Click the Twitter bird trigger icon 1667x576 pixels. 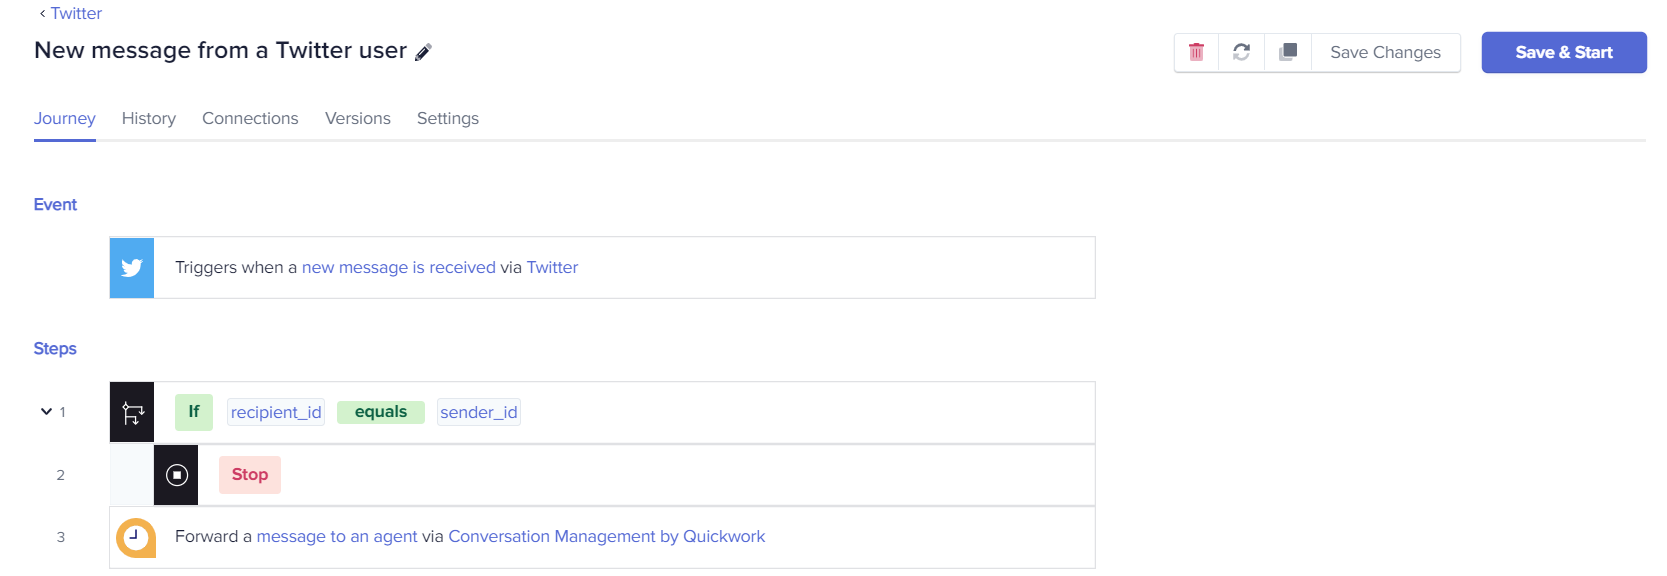pos(132,268)
